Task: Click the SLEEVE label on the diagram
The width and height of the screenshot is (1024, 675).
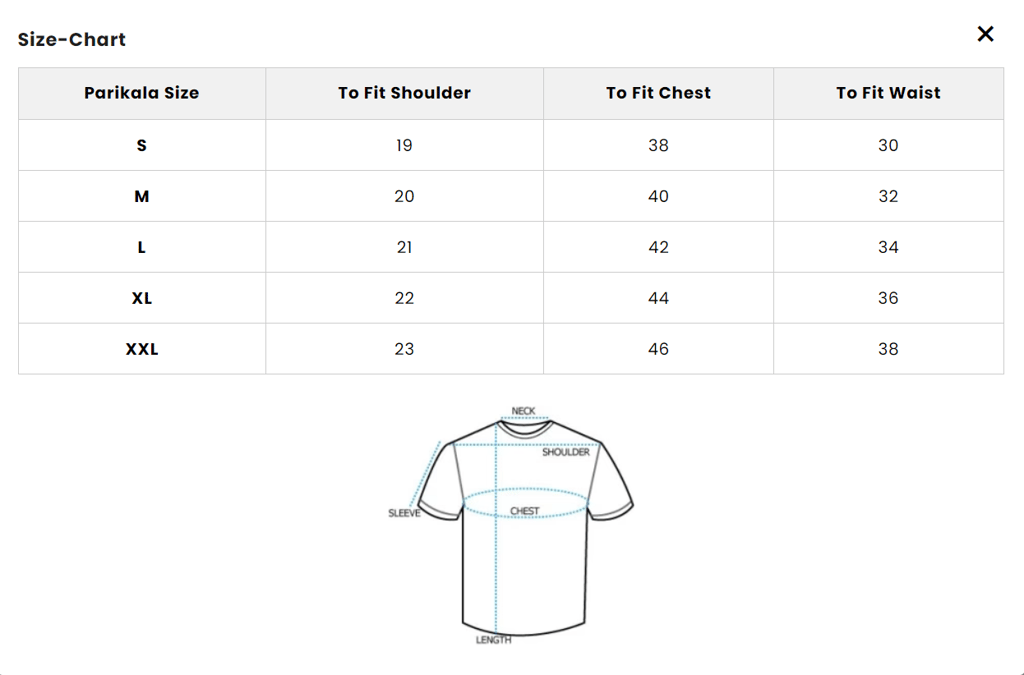Action: [x=404, y=513]
